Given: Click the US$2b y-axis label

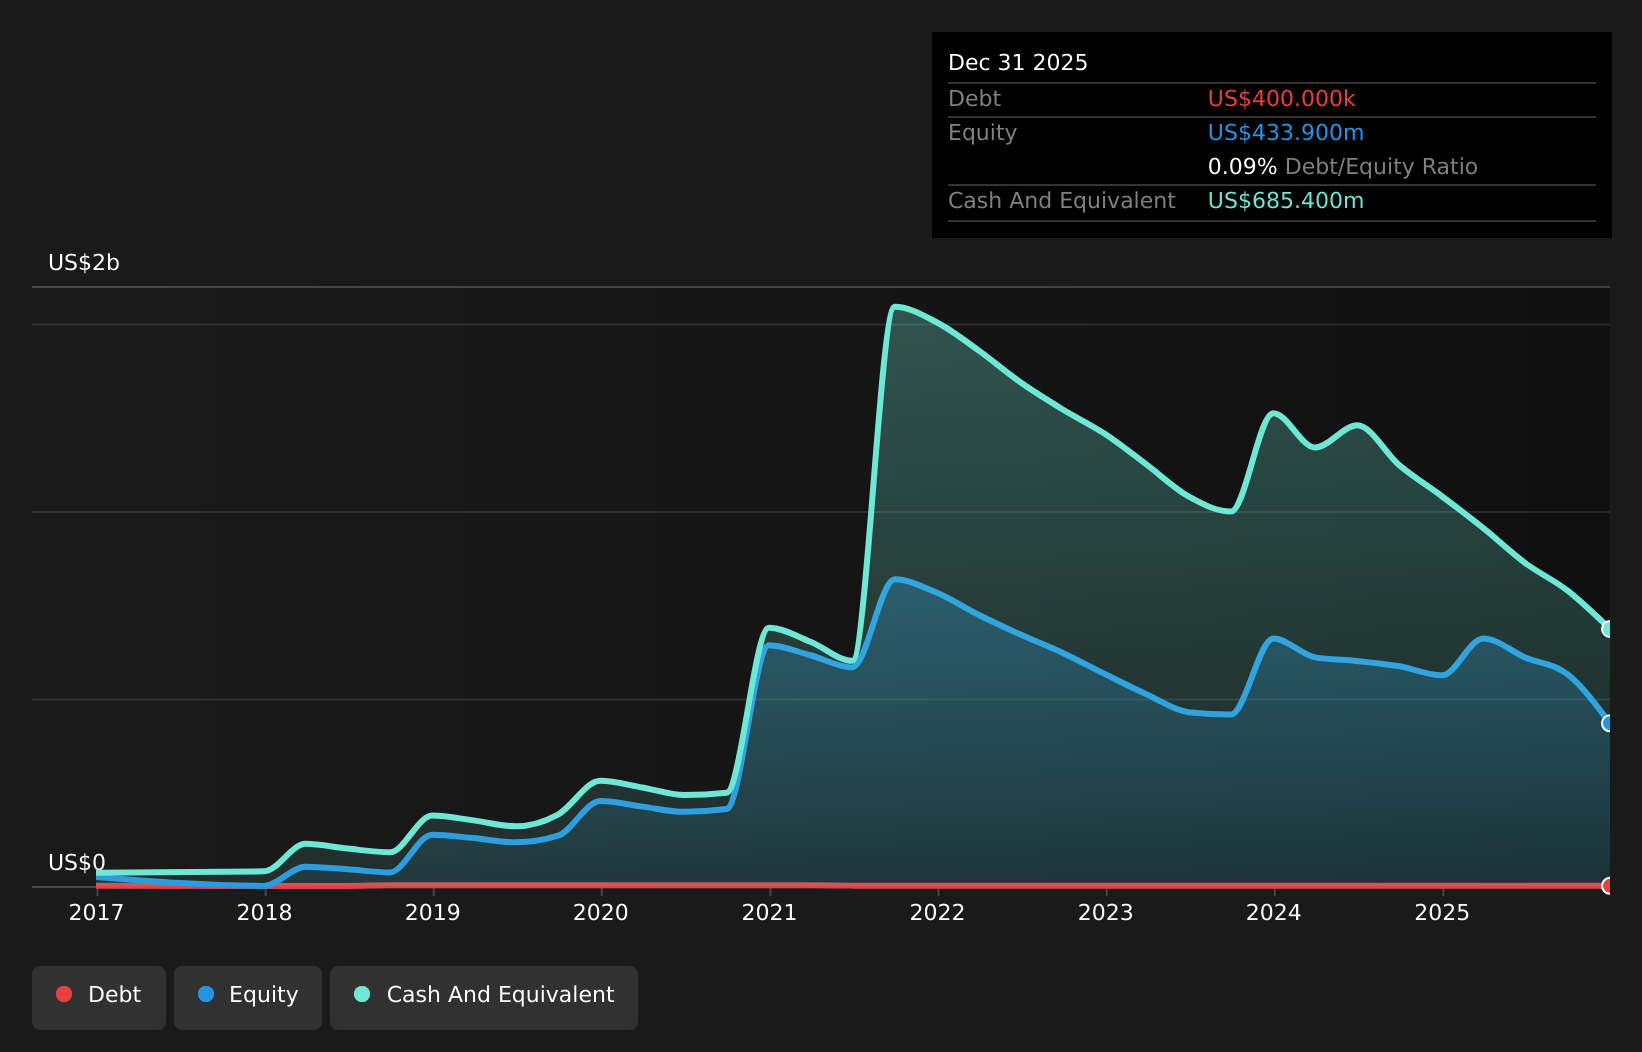Looking at the screenshot, I should click(84, 263).
